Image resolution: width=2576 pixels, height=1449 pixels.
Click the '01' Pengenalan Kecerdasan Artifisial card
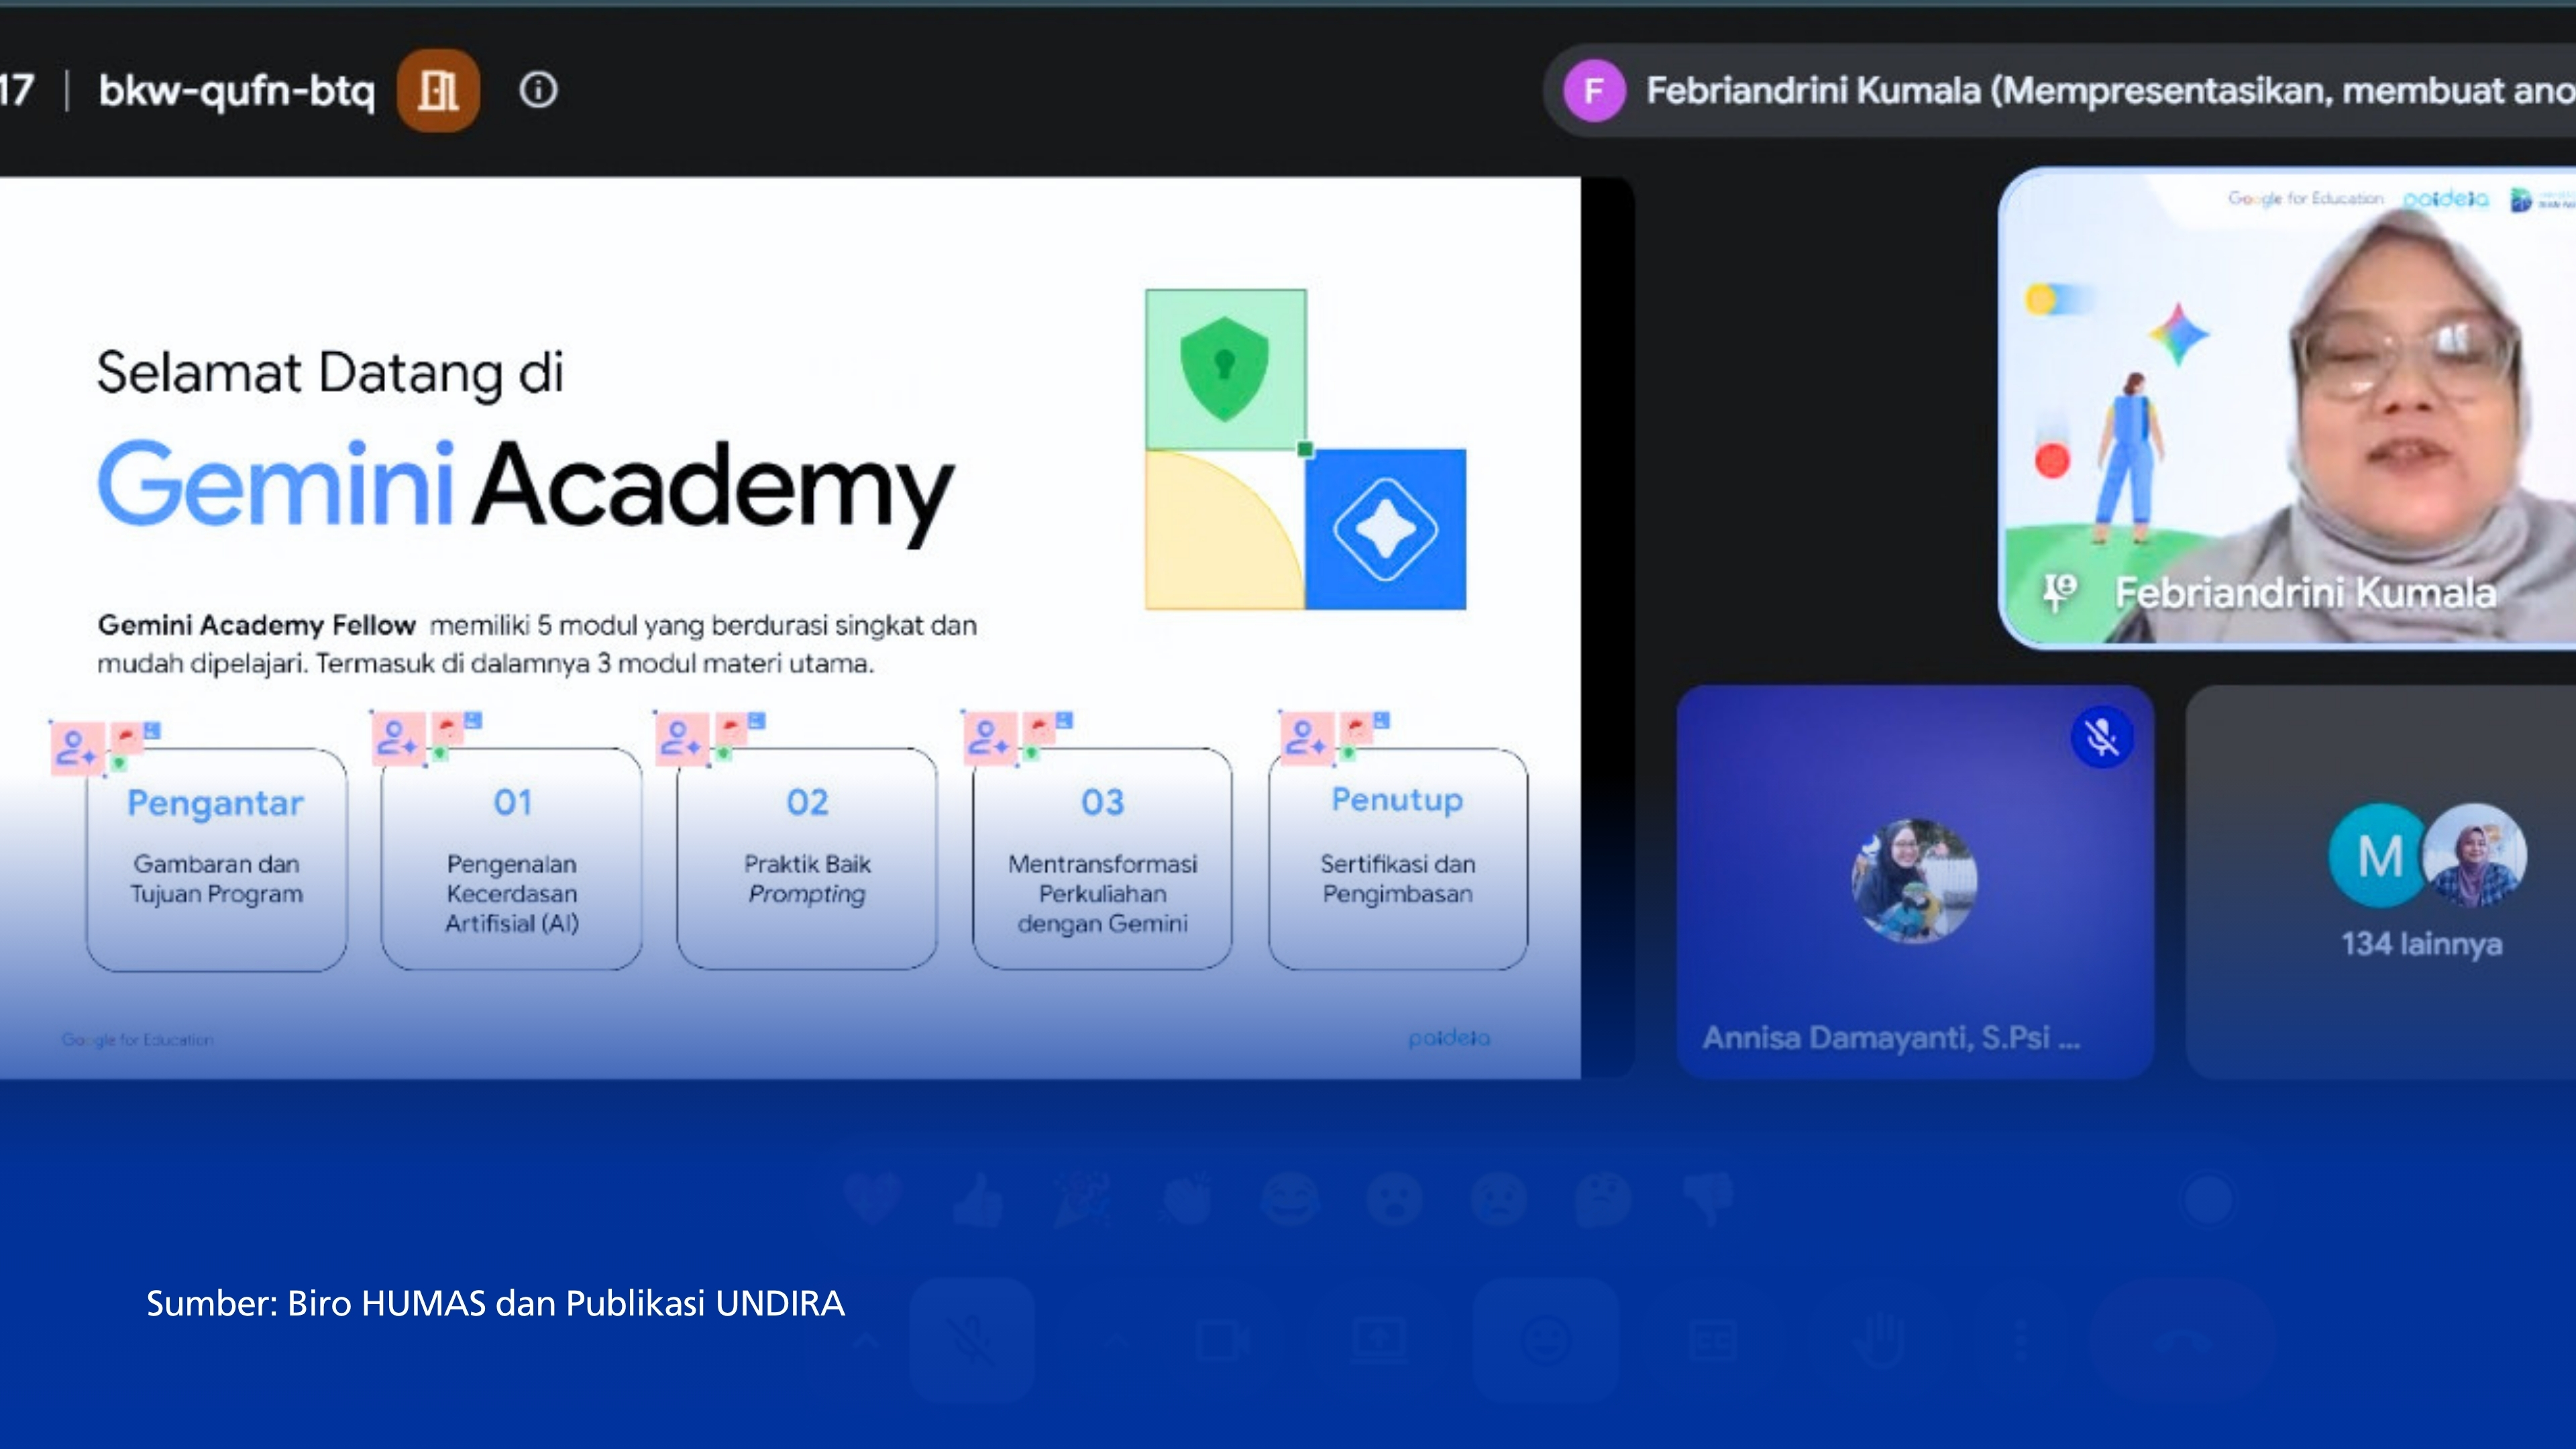512,860
